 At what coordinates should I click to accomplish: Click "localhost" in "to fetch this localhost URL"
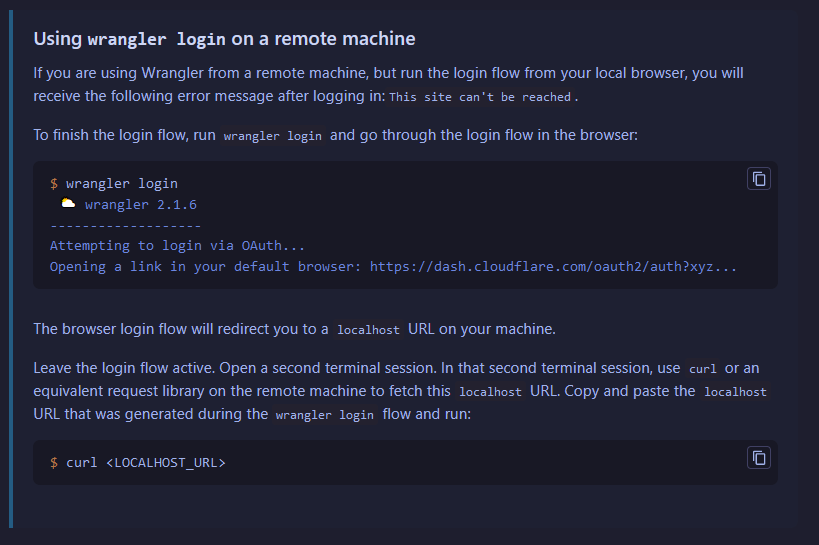click(489, 392)
